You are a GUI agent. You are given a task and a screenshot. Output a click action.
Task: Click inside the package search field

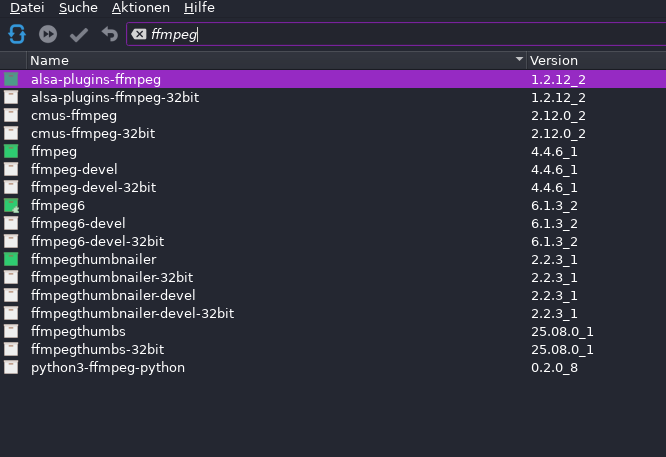point(400,35)
